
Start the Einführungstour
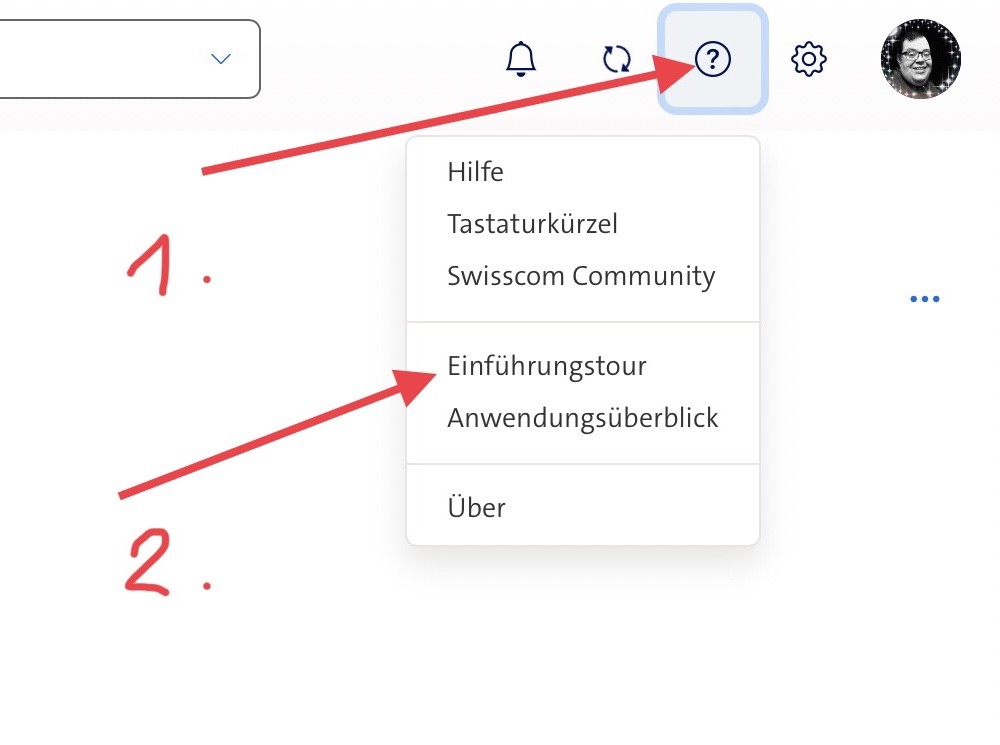pos(547,366)
